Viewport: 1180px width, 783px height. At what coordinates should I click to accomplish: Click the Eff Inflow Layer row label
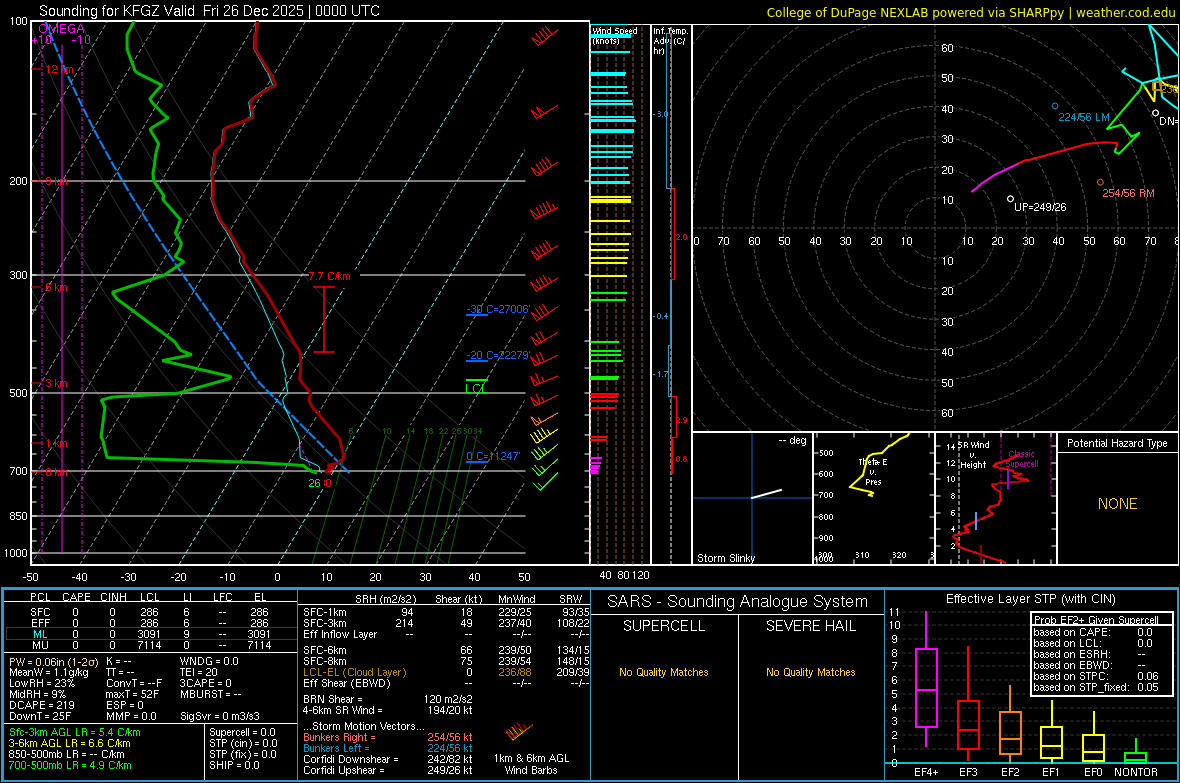coord(339,634)
